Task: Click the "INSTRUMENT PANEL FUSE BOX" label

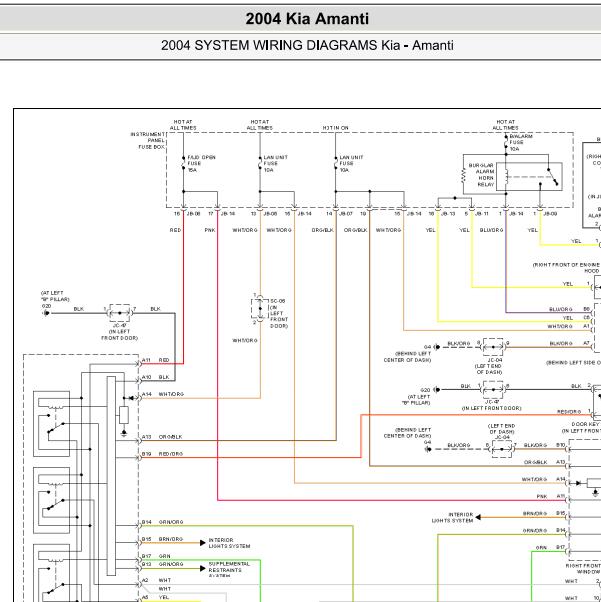Action: click(147, 141)
